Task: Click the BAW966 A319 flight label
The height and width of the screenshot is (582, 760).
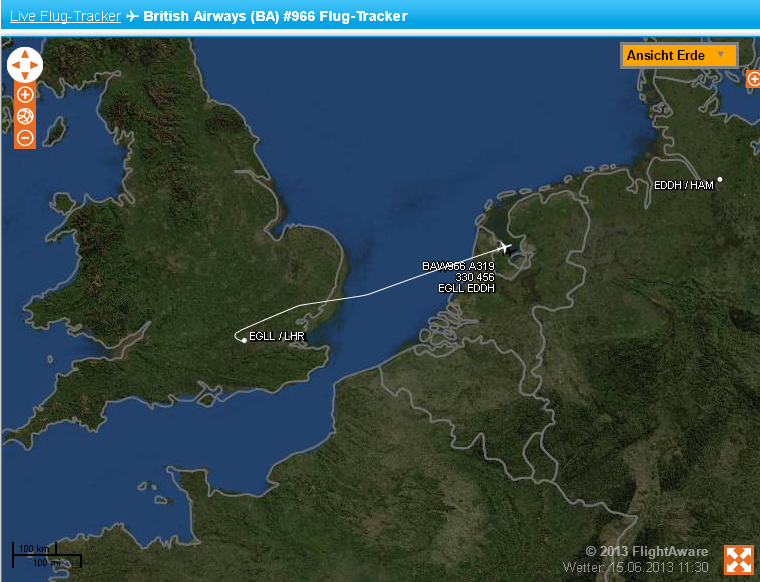Action: (x=458, y=266)
